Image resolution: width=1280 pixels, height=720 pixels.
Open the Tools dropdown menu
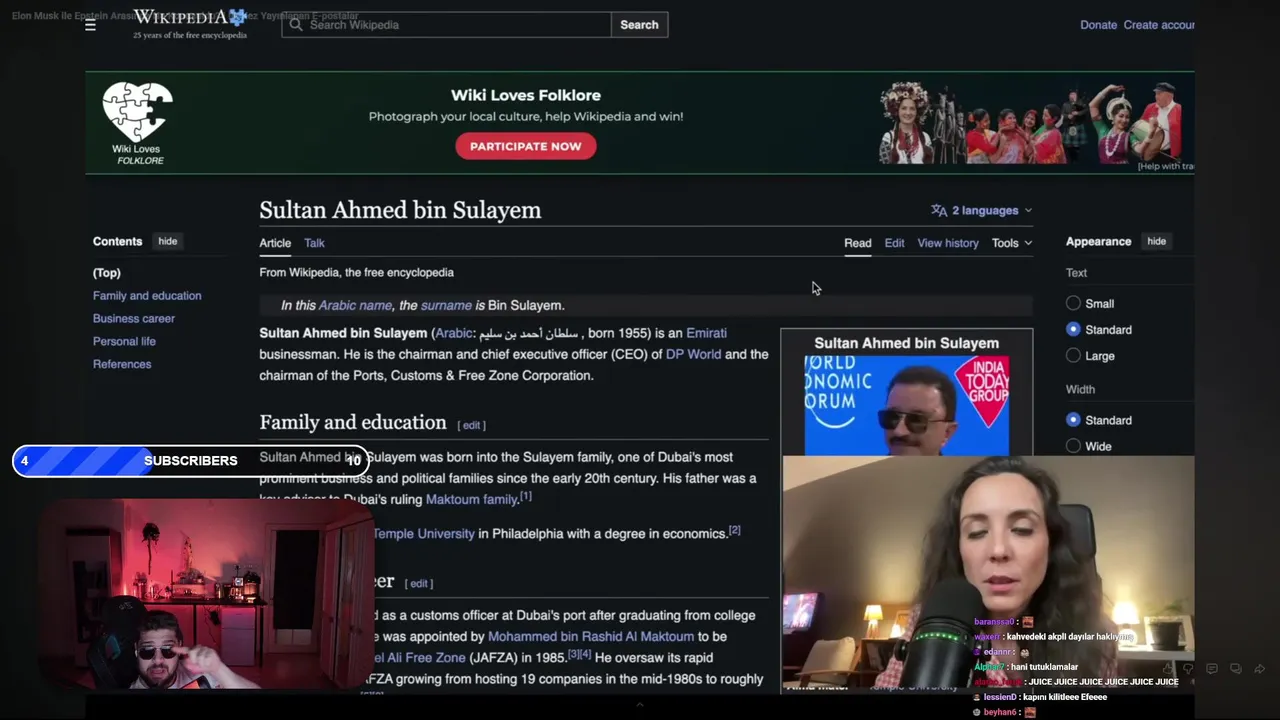click(1012, 243)
